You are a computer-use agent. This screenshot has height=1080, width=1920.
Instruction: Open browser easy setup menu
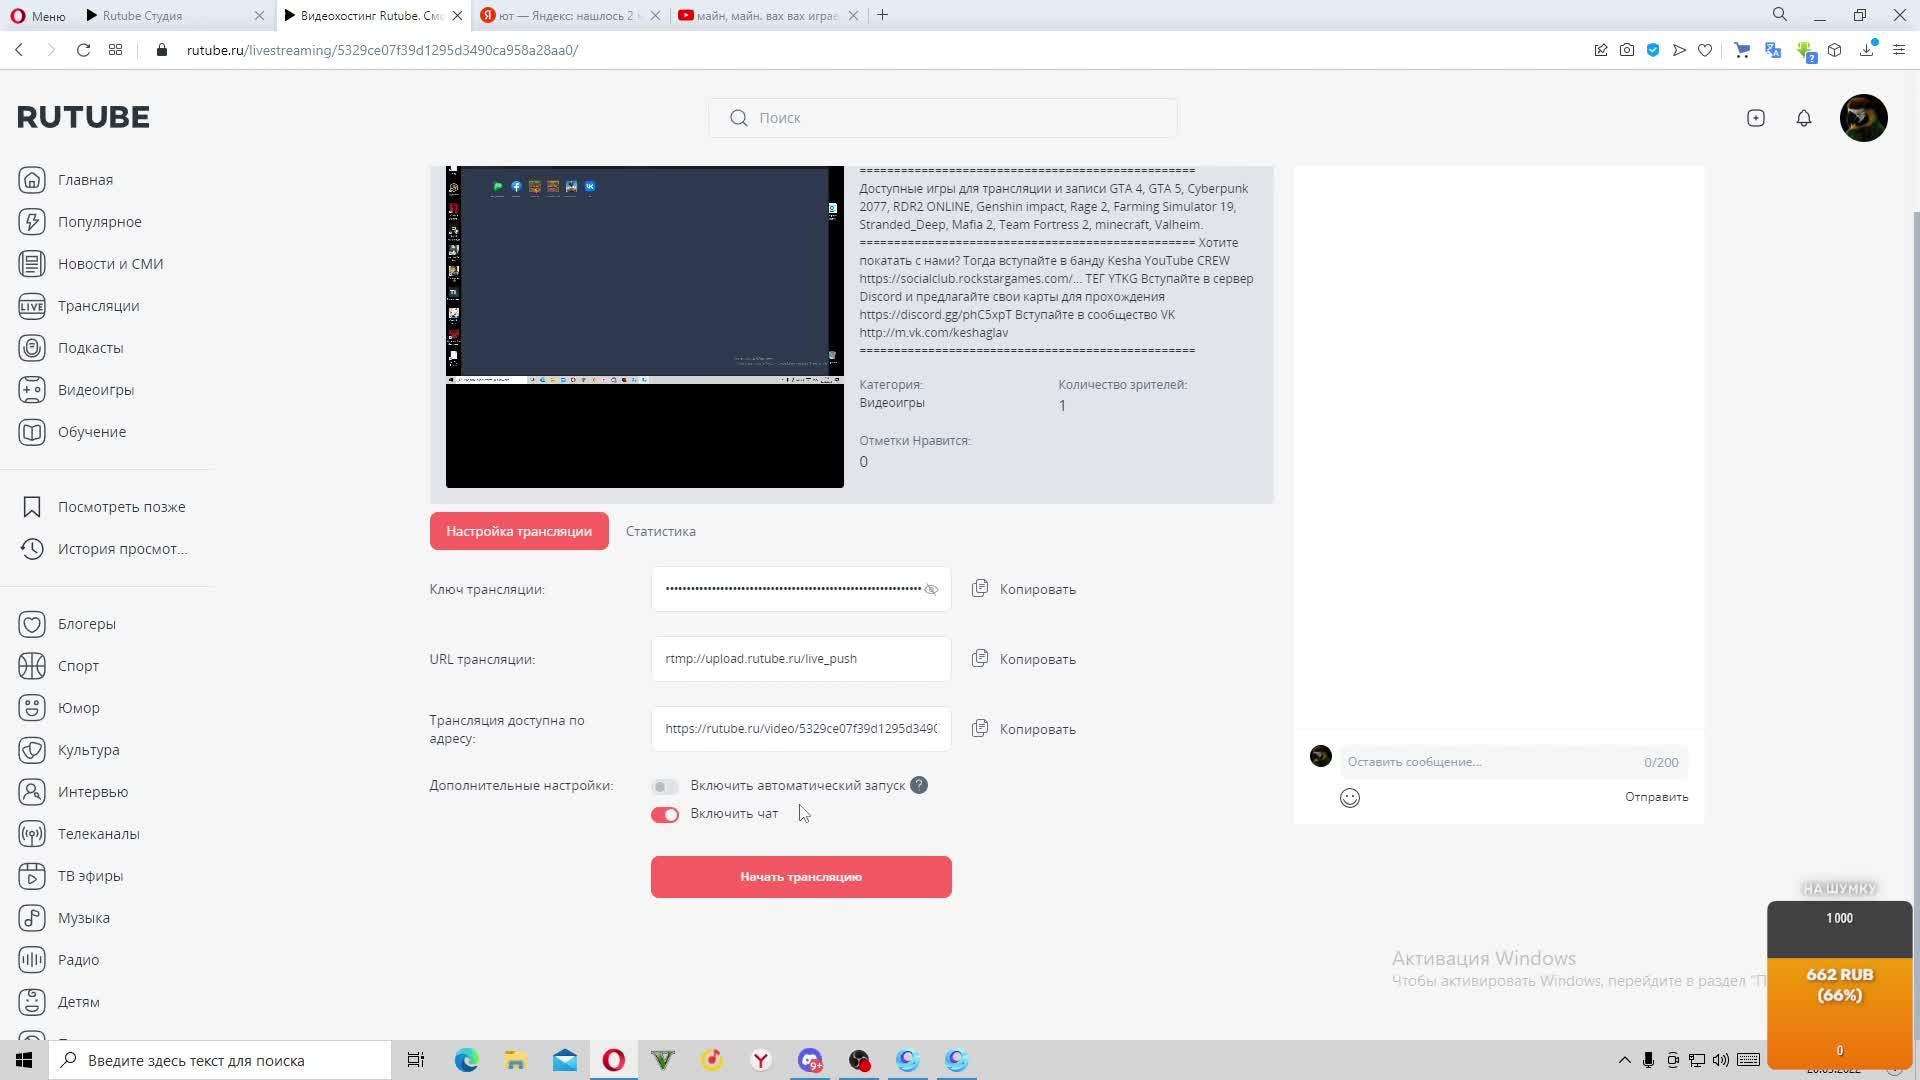[x=1898, y=50]
